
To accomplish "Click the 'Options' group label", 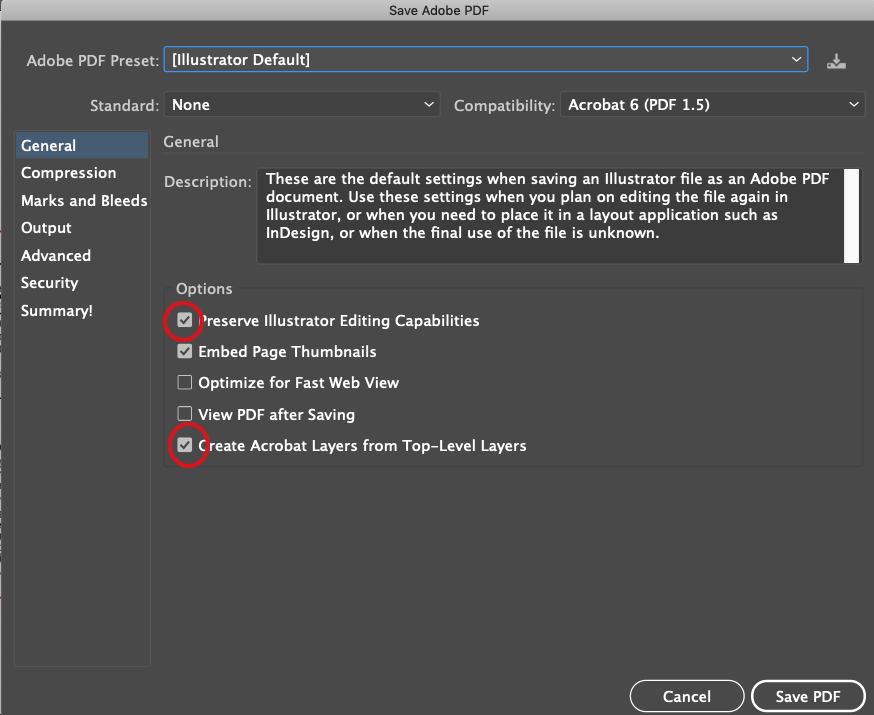I will point(204,289).
